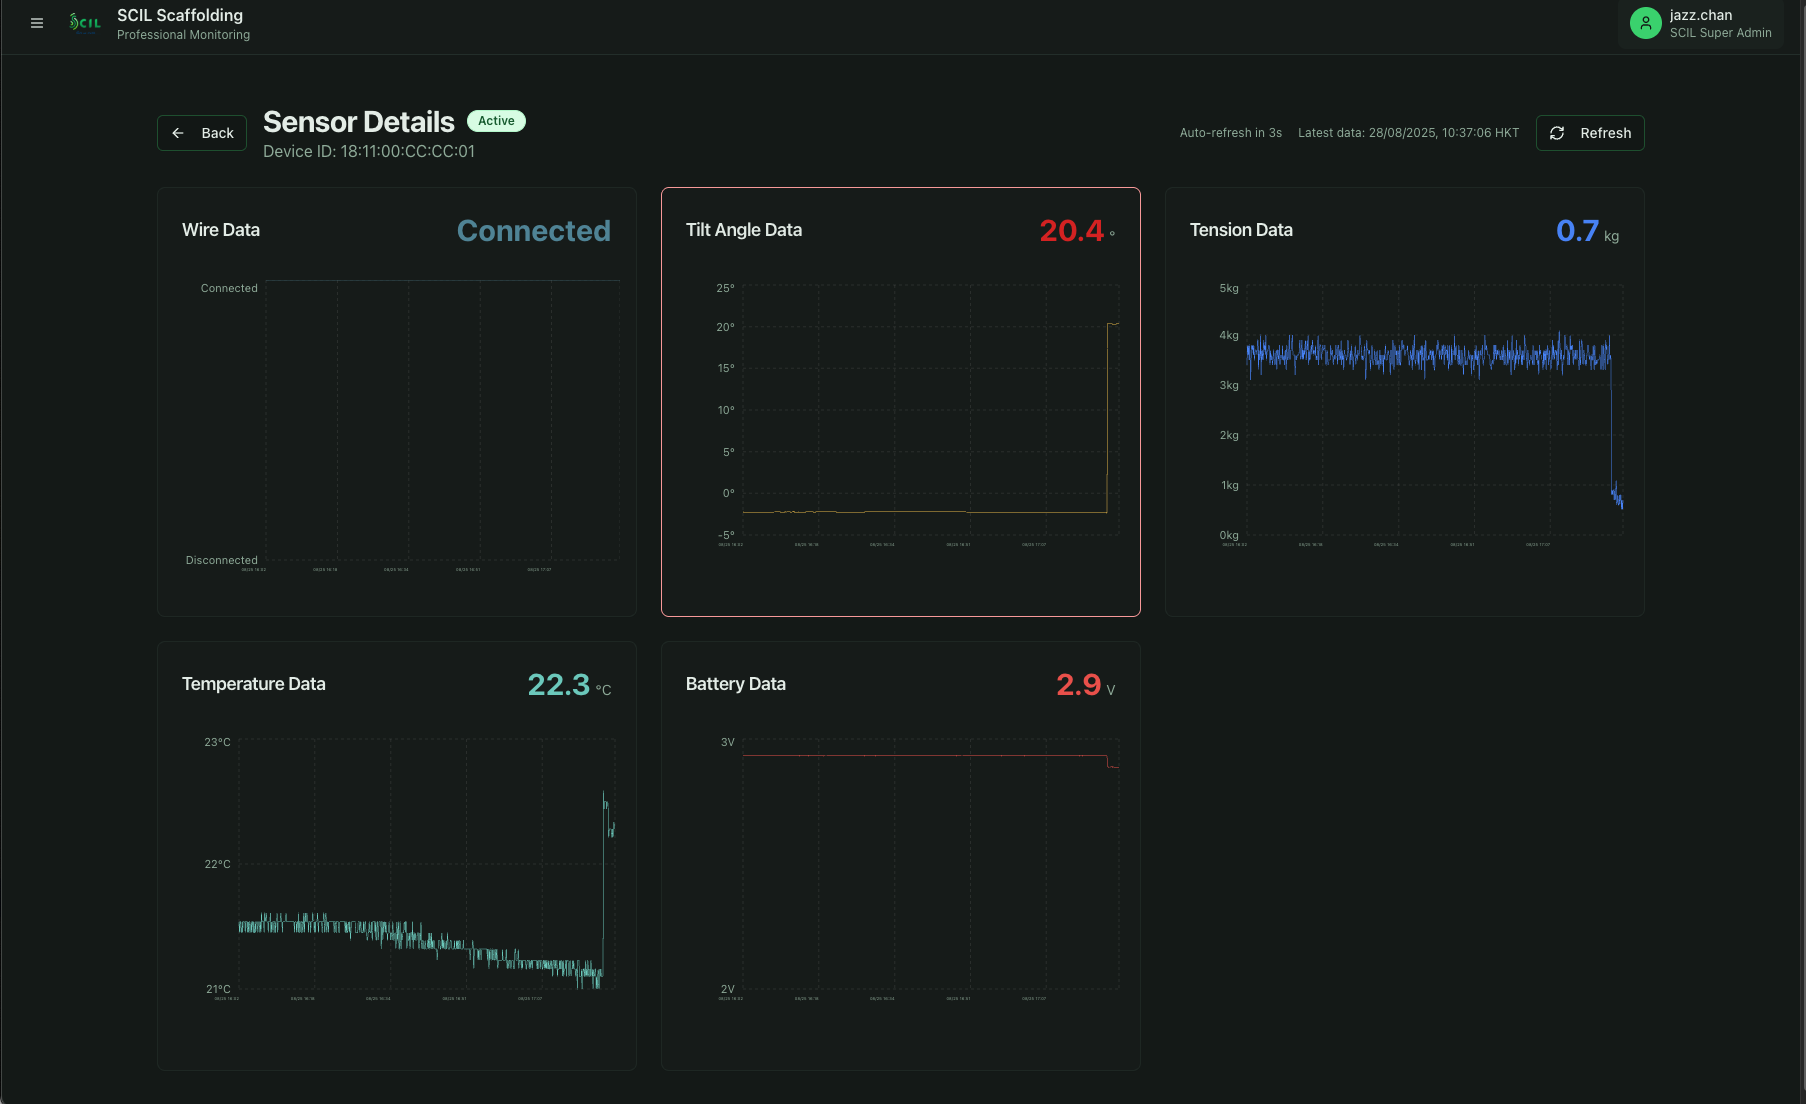Click the Active status badge
Screen dimensions: 1806x1104
point(496,121)
